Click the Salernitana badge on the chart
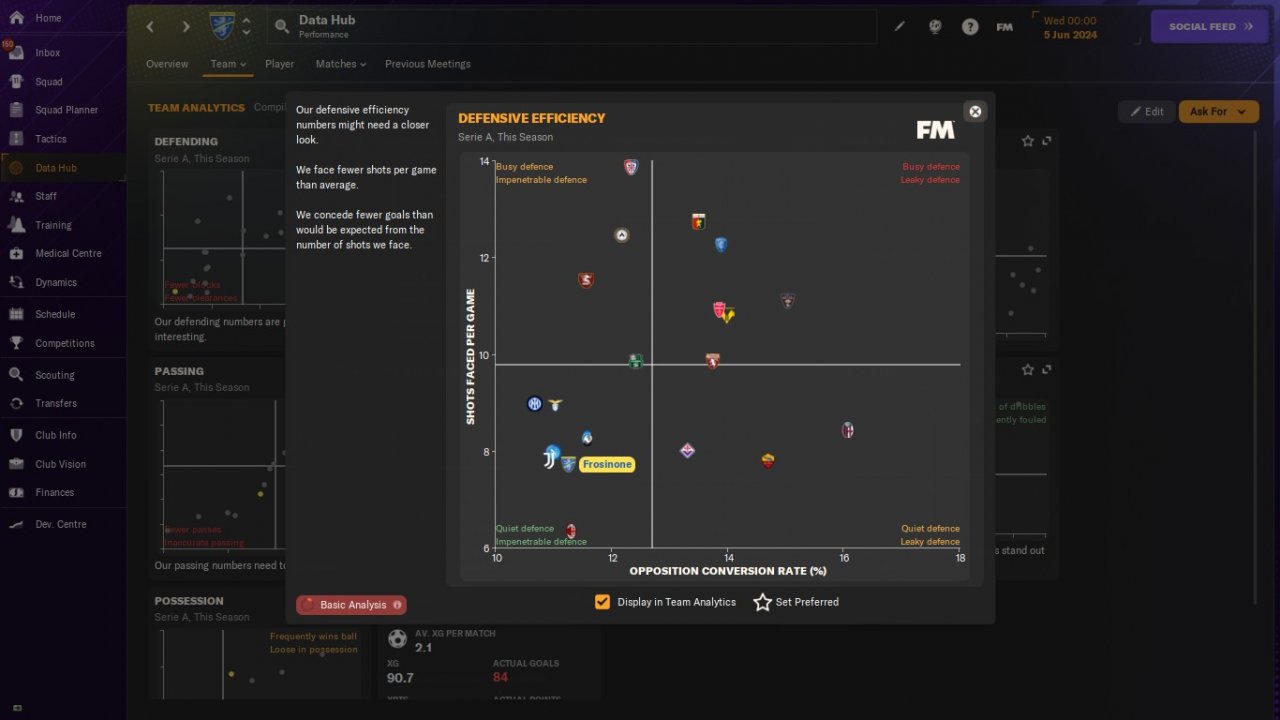Image resolution: width=1280 pixels, height=720 pixels. click(586, 280)
